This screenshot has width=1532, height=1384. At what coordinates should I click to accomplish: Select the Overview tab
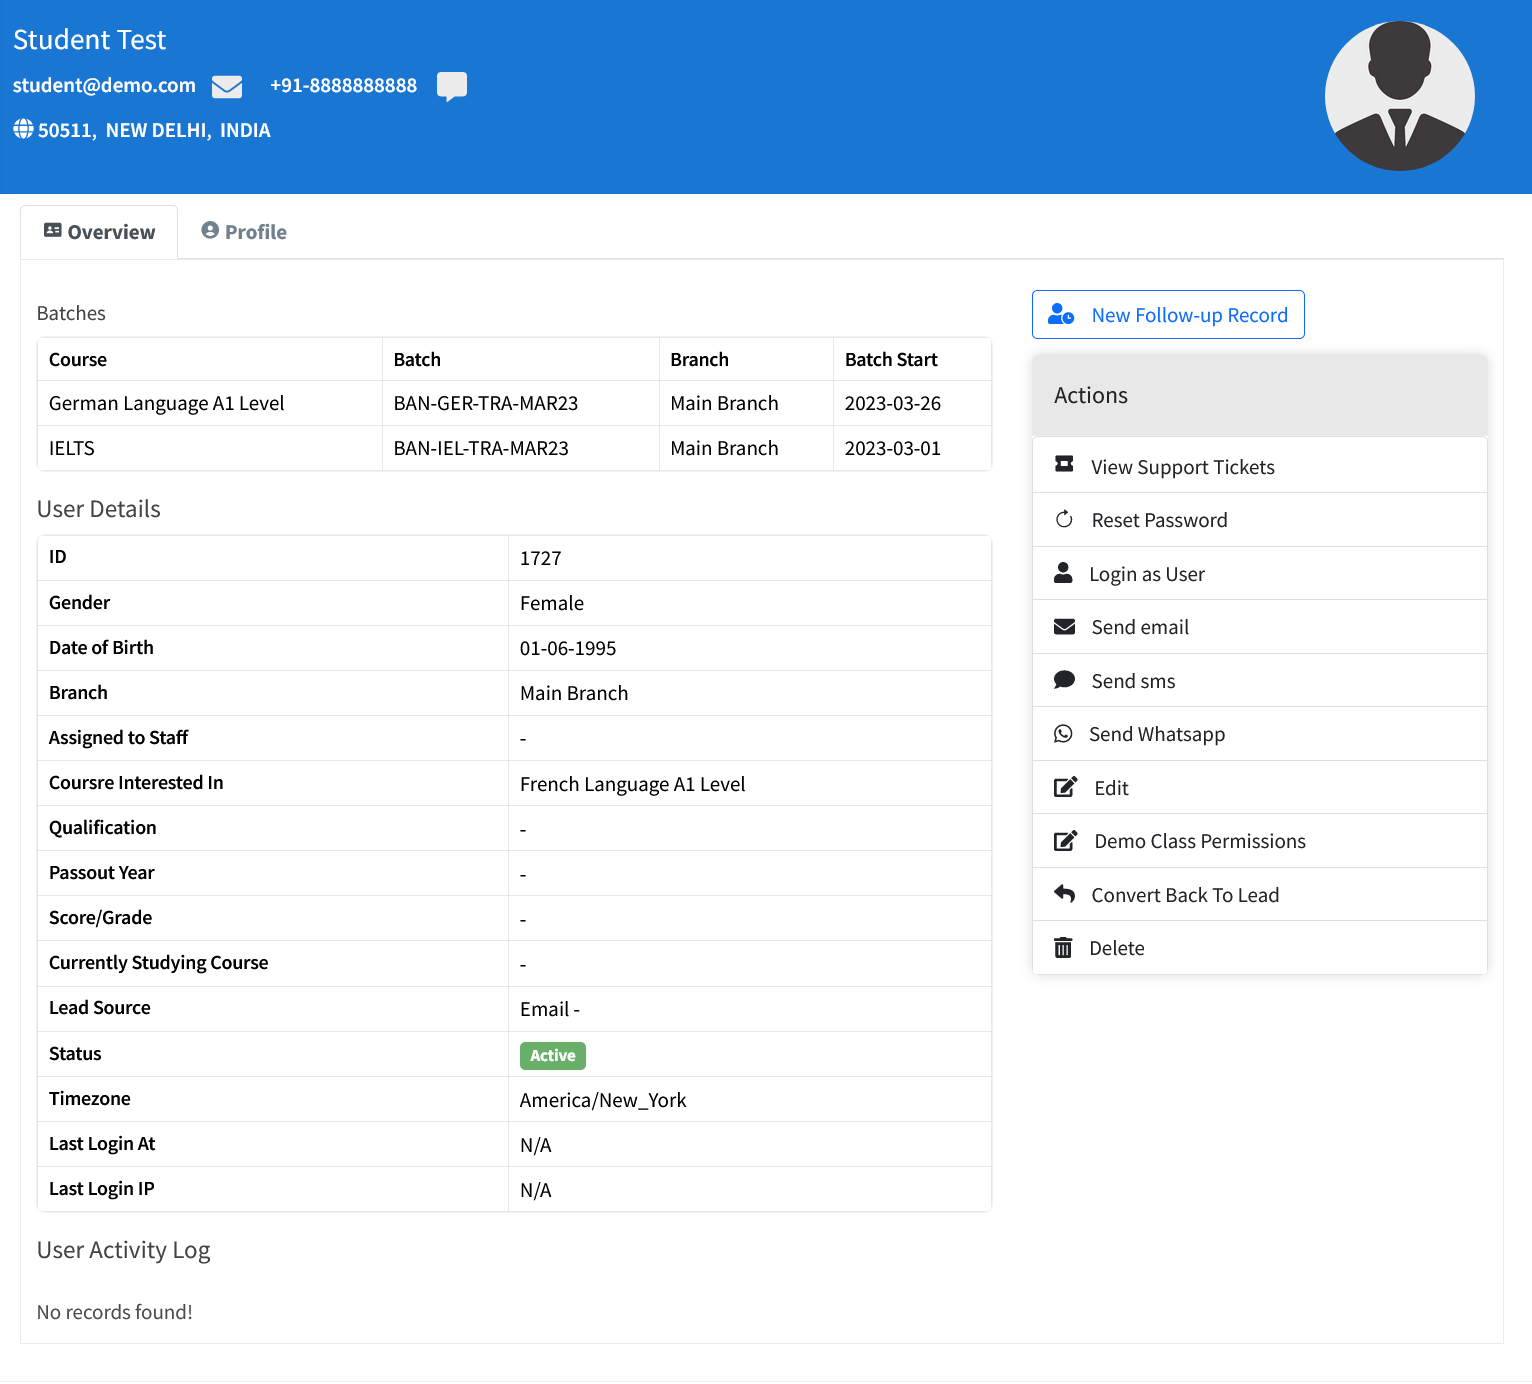(99, 232)
